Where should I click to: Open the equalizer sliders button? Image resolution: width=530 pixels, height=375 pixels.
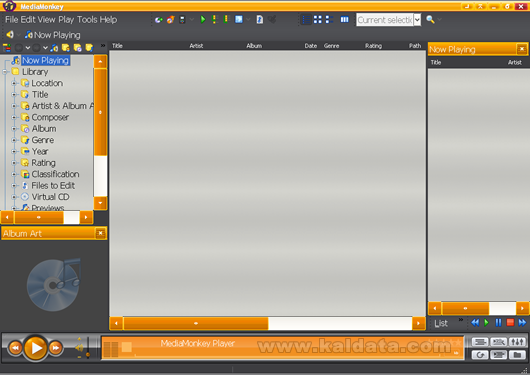(517, 342)
